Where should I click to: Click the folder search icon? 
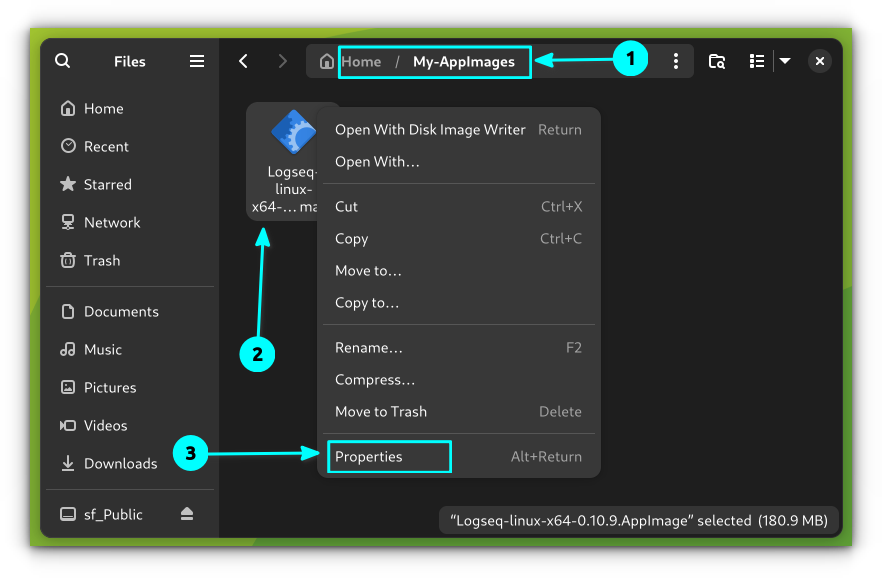tap(717, 61)
